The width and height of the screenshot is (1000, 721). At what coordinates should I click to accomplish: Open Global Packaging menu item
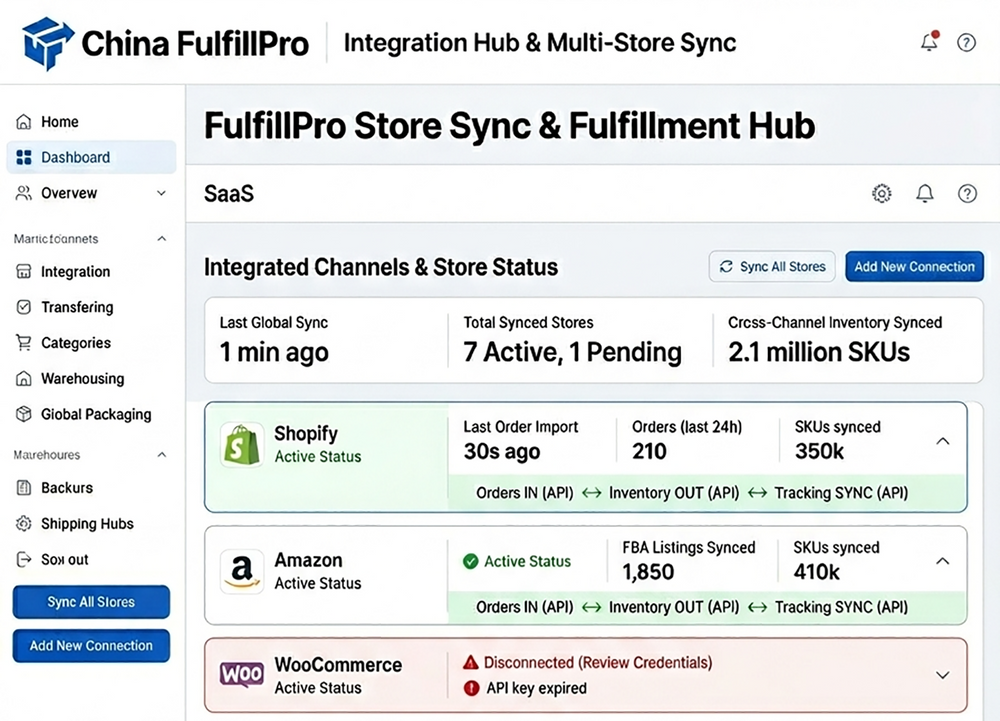[91, 414]
